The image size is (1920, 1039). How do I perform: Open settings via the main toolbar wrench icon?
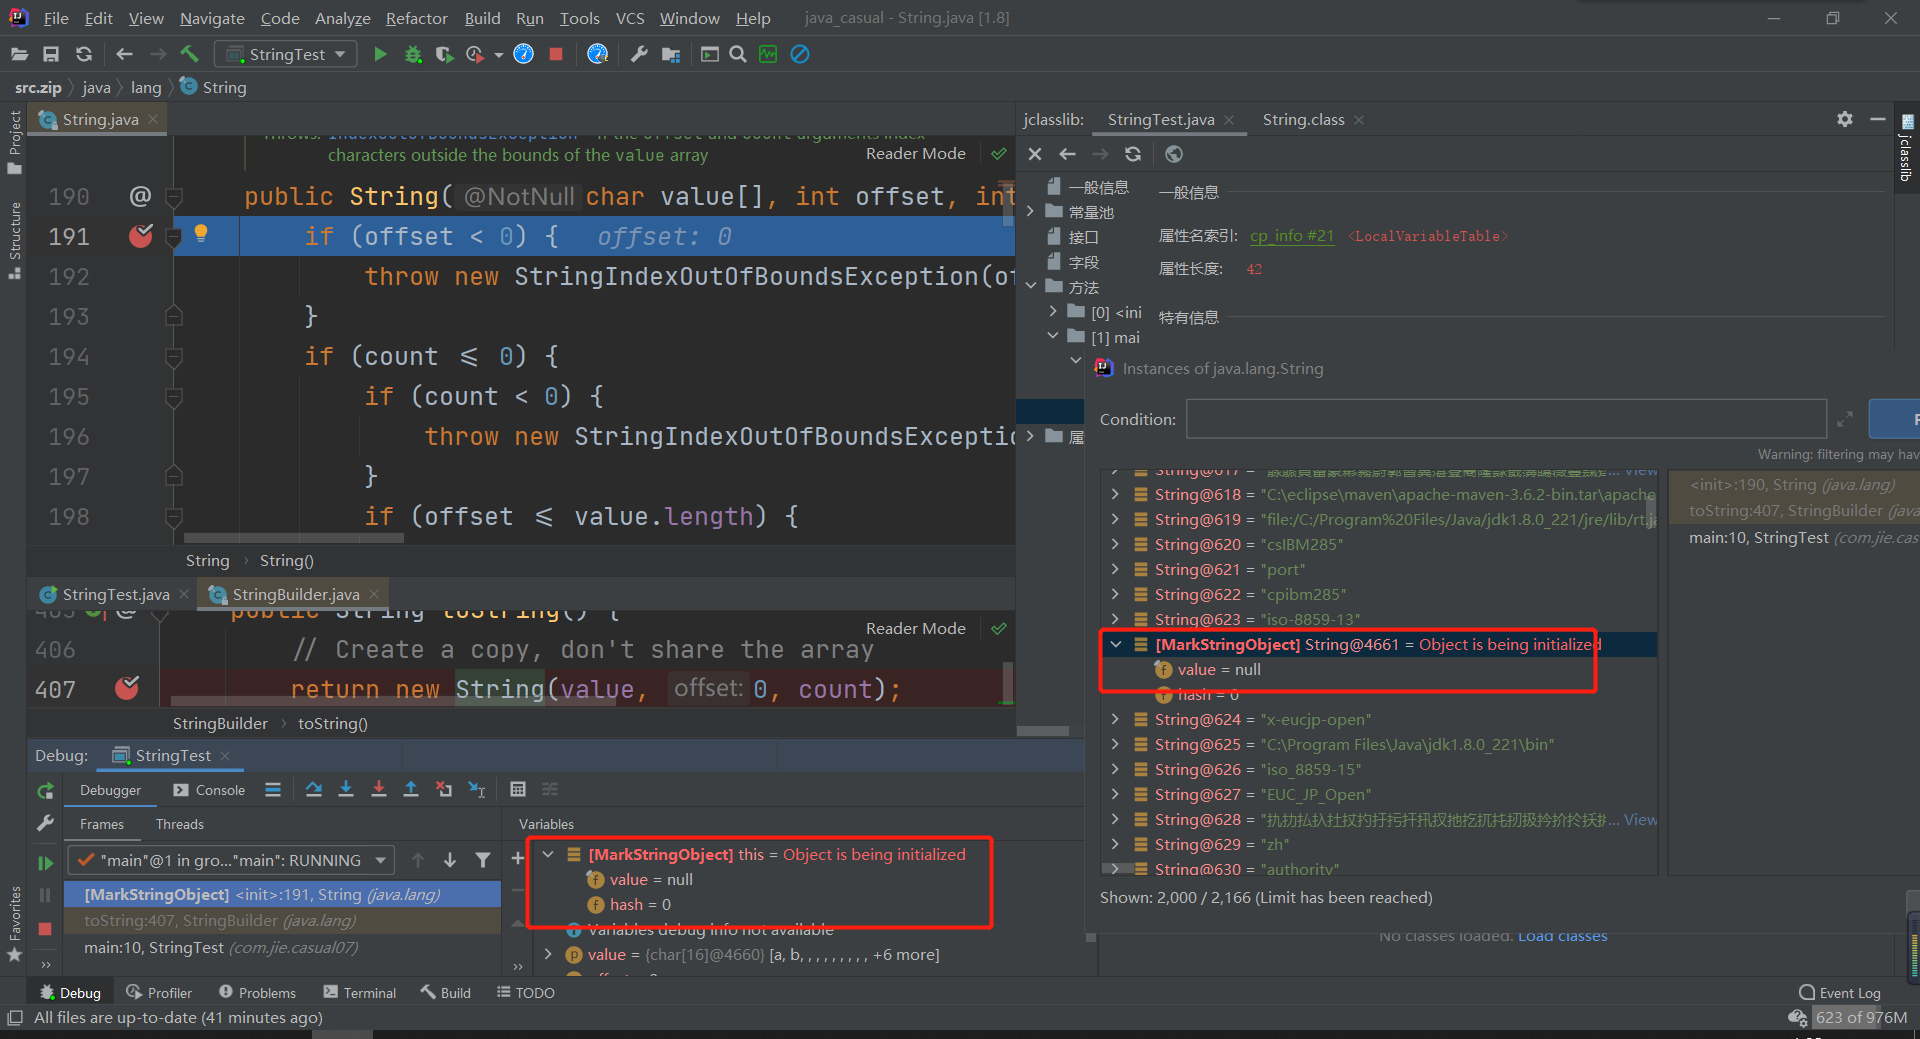coord(639,54)
